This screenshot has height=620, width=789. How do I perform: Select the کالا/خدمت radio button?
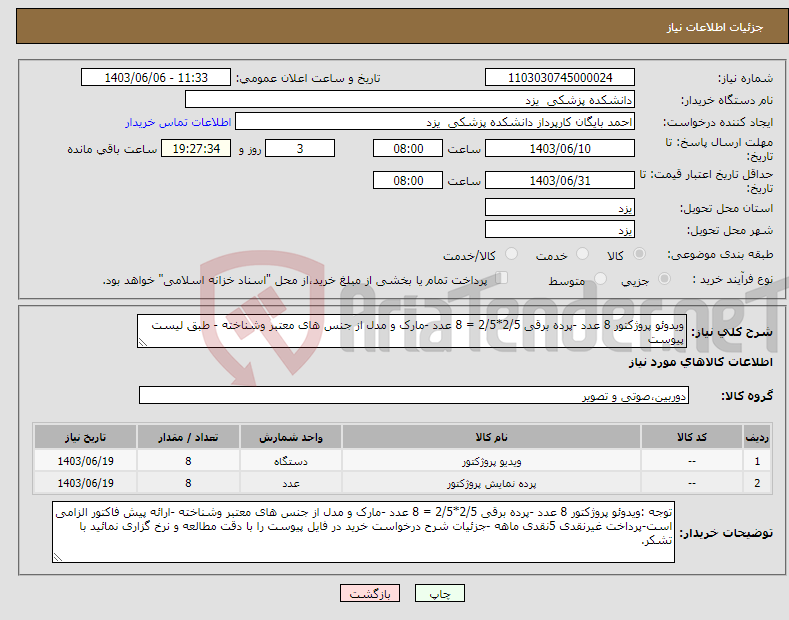511,254
